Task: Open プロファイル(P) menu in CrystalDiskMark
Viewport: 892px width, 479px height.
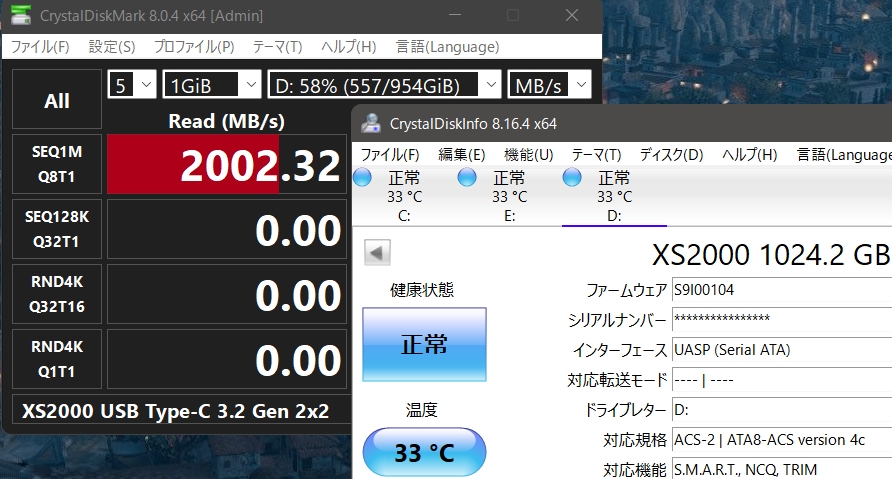Action: tap(194, 47)
